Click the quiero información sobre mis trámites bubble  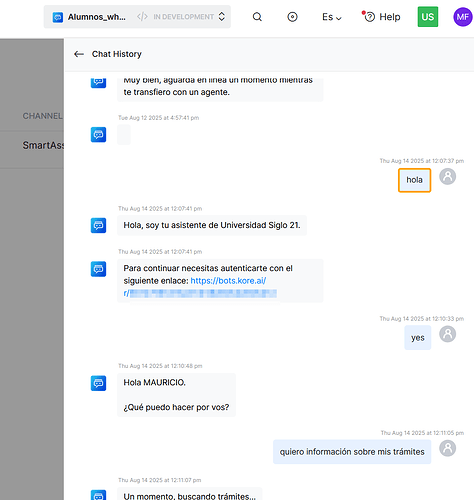[352, 452]
